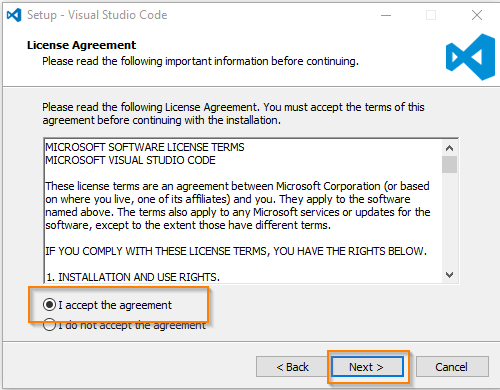The height and width of the screenshot is (390, 500).
Task: Click the "Setup - Visual Studio Code" title text
Action: pyautogui.click(x=97, y=15)
